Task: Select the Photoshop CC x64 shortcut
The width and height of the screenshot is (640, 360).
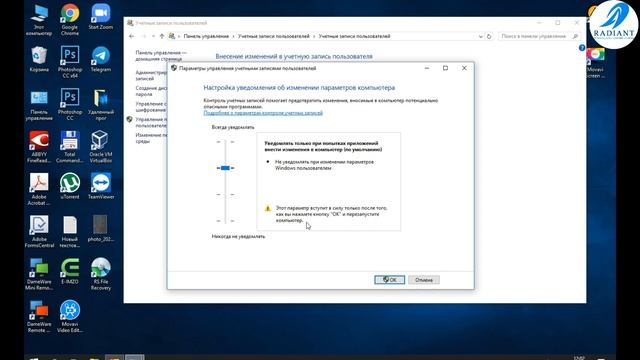Action: [x=70, y=62]
